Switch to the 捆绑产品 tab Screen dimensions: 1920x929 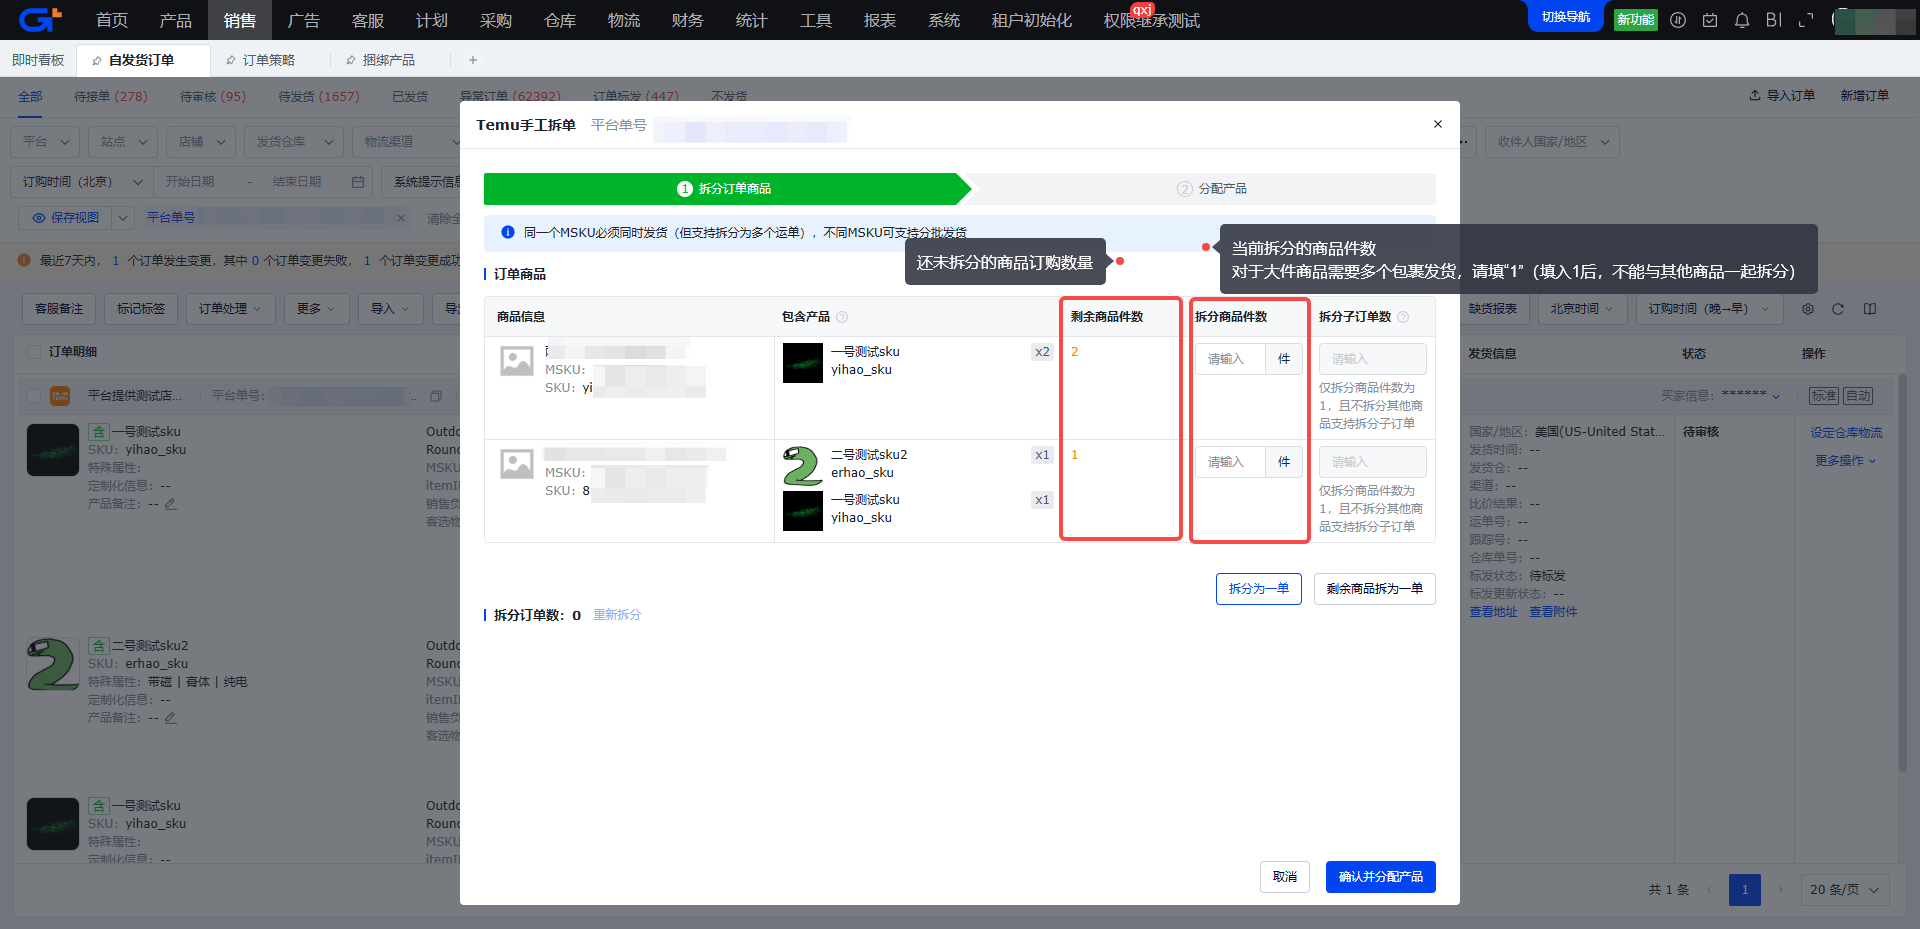pos(389,60)
